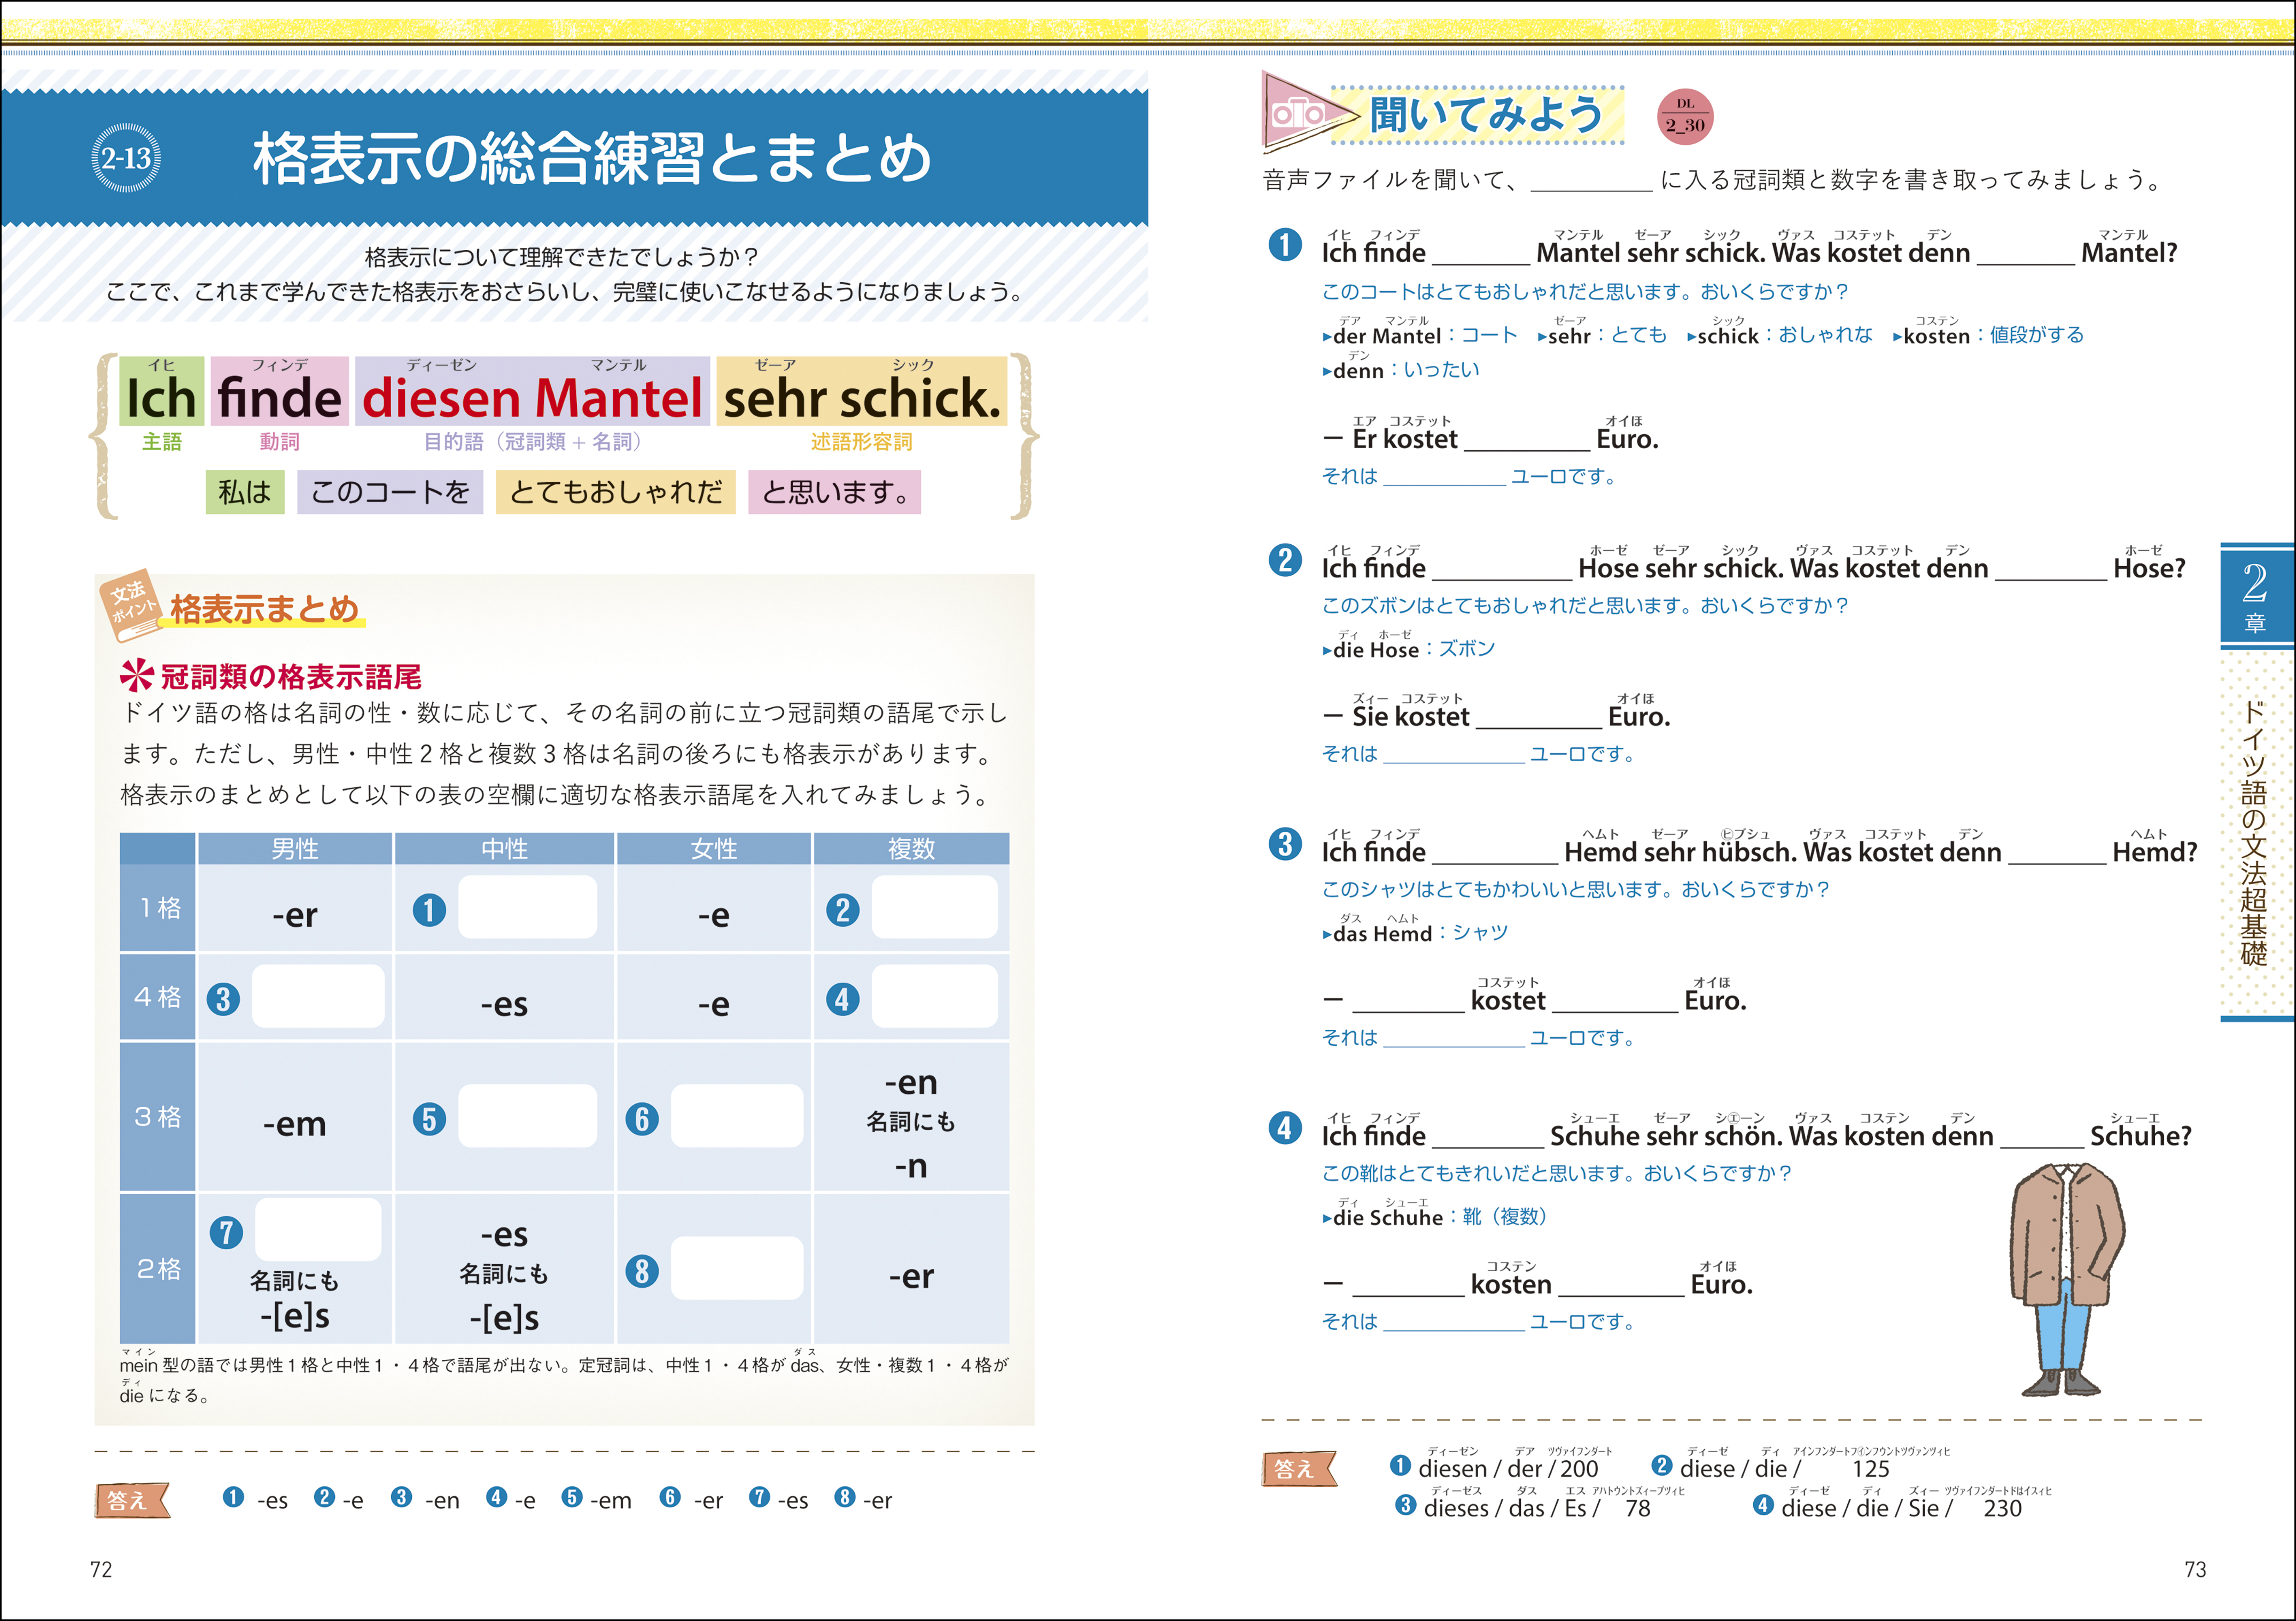2296x1621 pixels.
Task: Click the blank after 'Ich finde' before 'Hemd'
Action: (x=1495, y=853)
